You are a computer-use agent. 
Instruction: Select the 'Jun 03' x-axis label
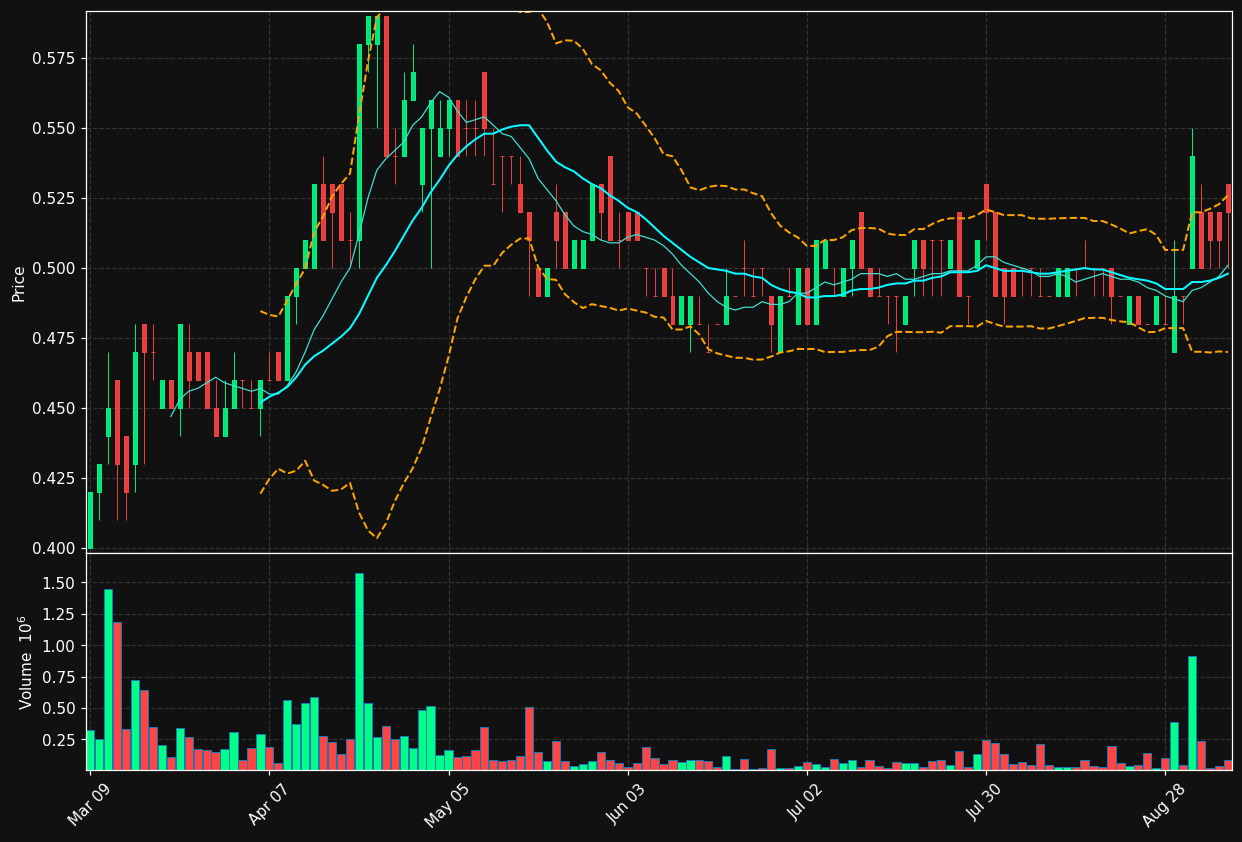pyautogui.click(x=627, y=803)
